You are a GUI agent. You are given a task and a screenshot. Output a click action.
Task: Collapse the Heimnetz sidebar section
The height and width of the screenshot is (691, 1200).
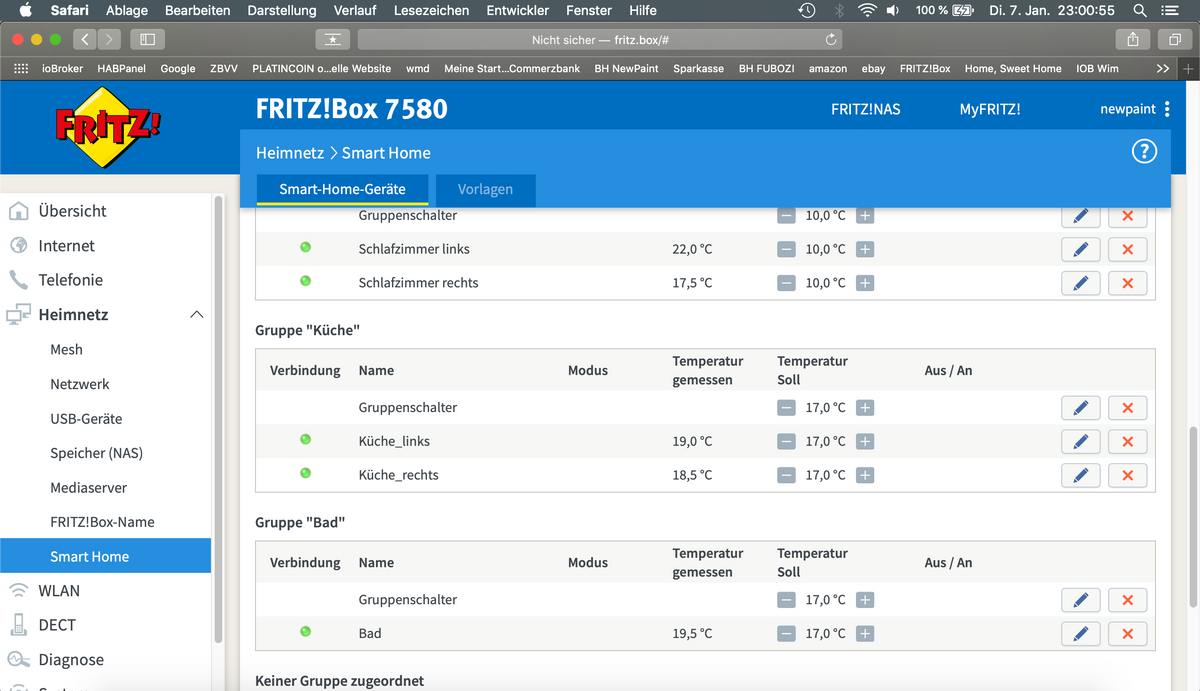197,314
